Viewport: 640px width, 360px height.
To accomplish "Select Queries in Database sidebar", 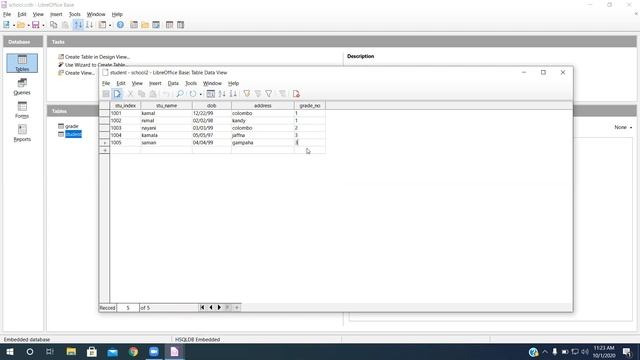I will (22, 87).
